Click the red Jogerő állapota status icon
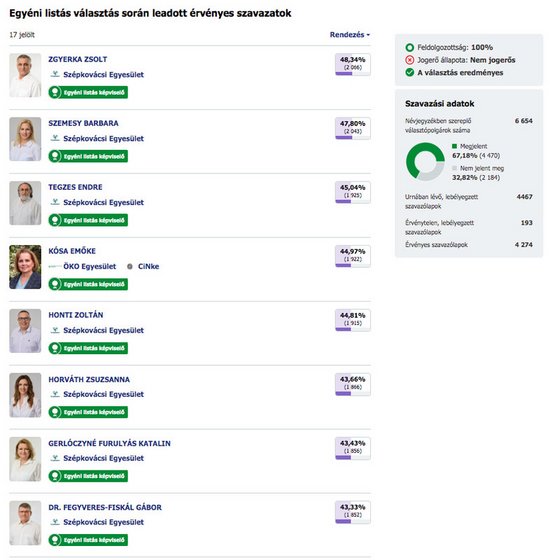550x560 pixels. pyautogui.click(x=410, y=60)
